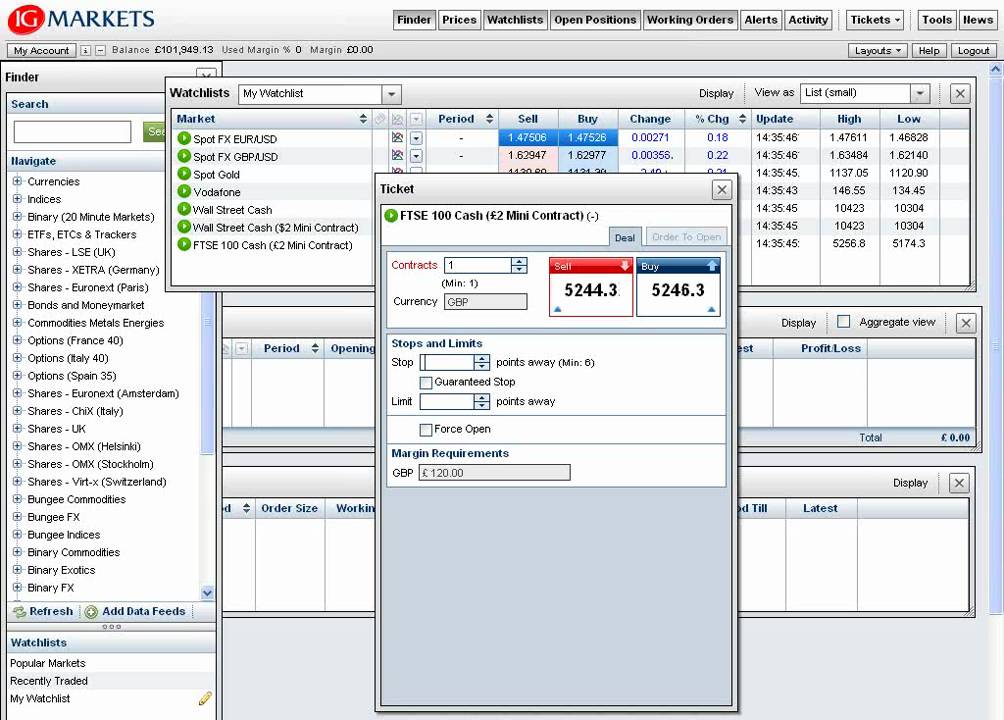
Task: Expand the Currencies tree node
Action: tap(17, 181)
